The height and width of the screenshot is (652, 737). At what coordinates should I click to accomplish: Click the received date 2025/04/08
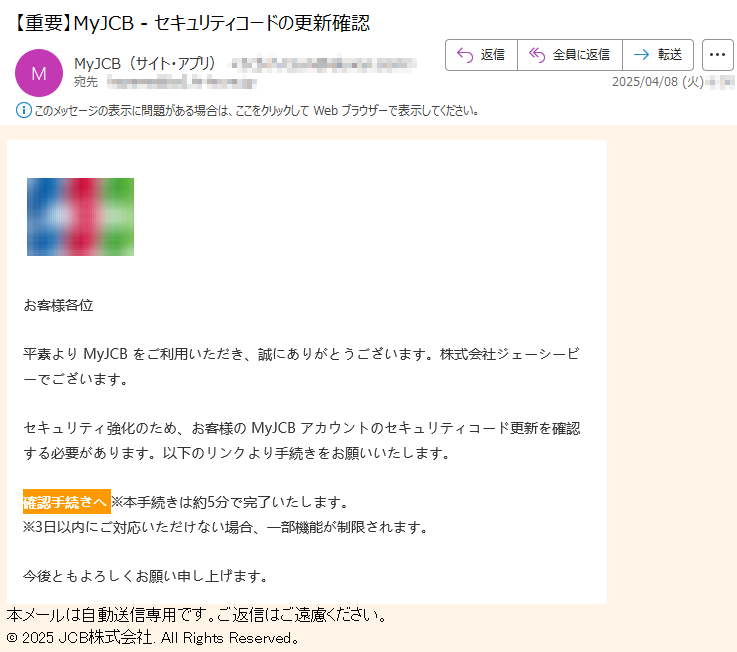(x=658, y=82)
